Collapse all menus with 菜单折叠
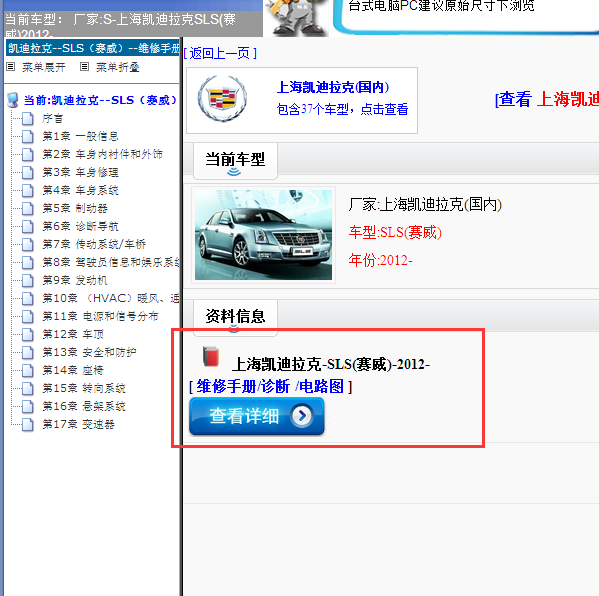 point(118,67)
